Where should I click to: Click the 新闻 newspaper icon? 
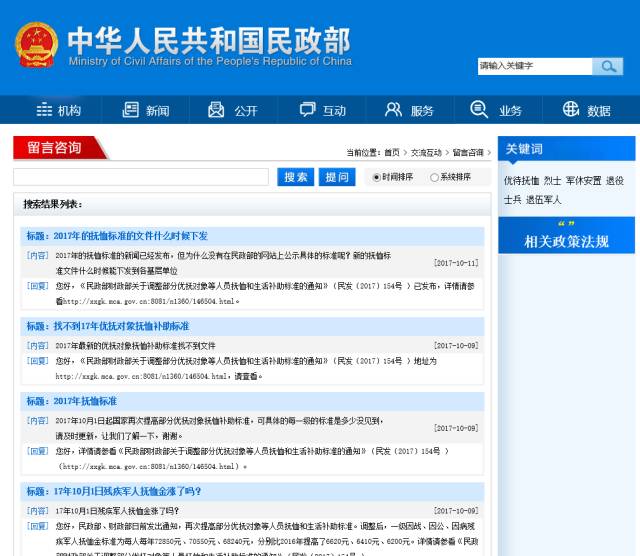[x=131, y=110]
